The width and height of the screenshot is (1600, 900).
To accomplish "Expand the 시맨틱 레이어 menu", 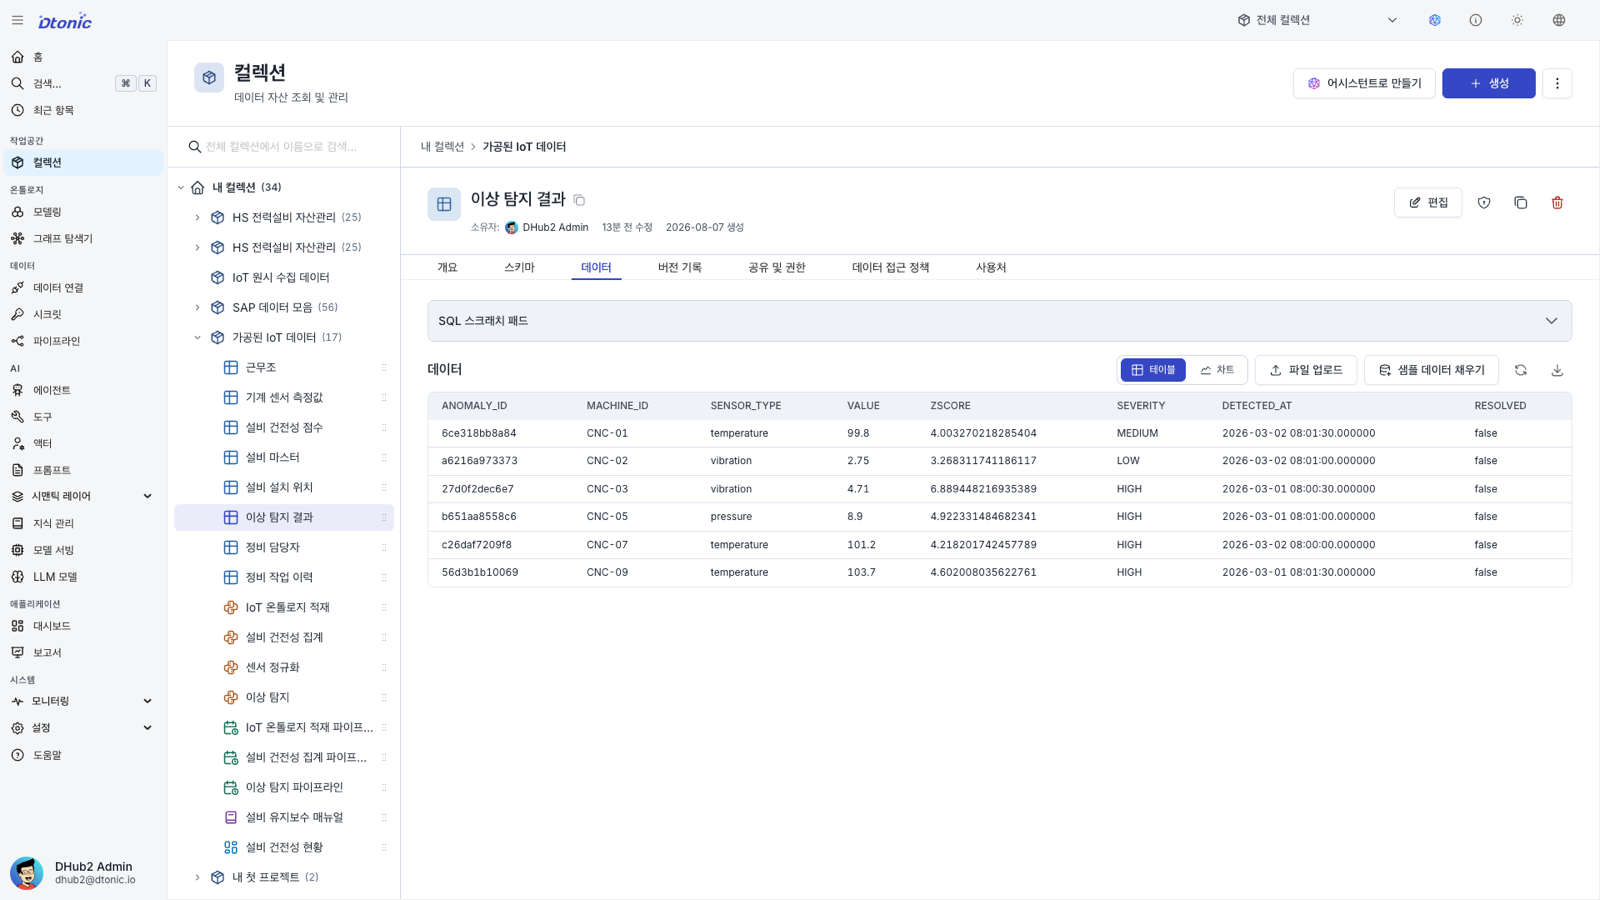I will [x=82, y=496].
